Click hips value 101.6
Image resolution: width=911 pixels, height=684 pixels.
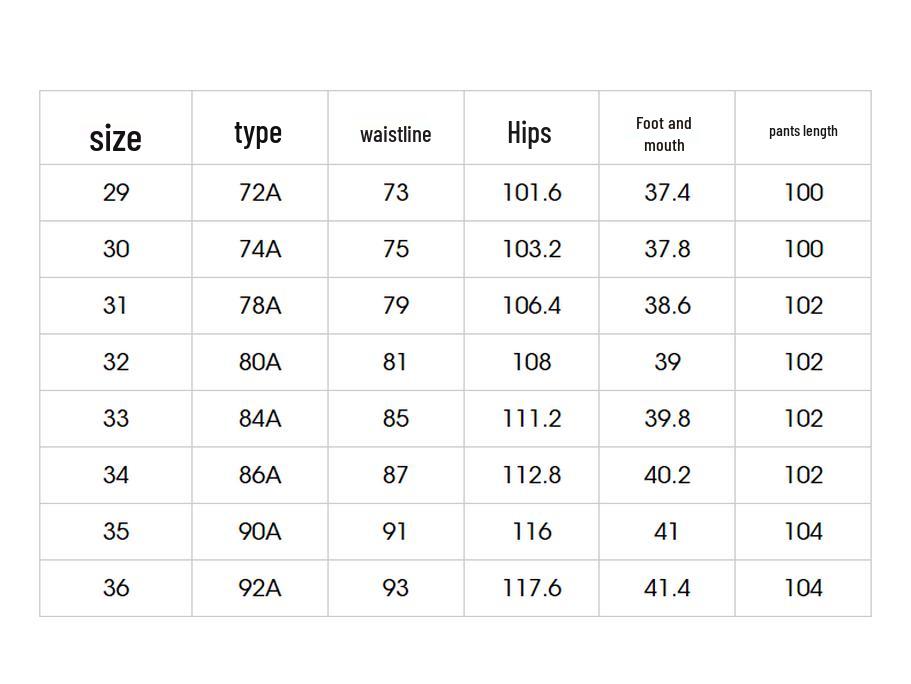(x=531, y=192)
